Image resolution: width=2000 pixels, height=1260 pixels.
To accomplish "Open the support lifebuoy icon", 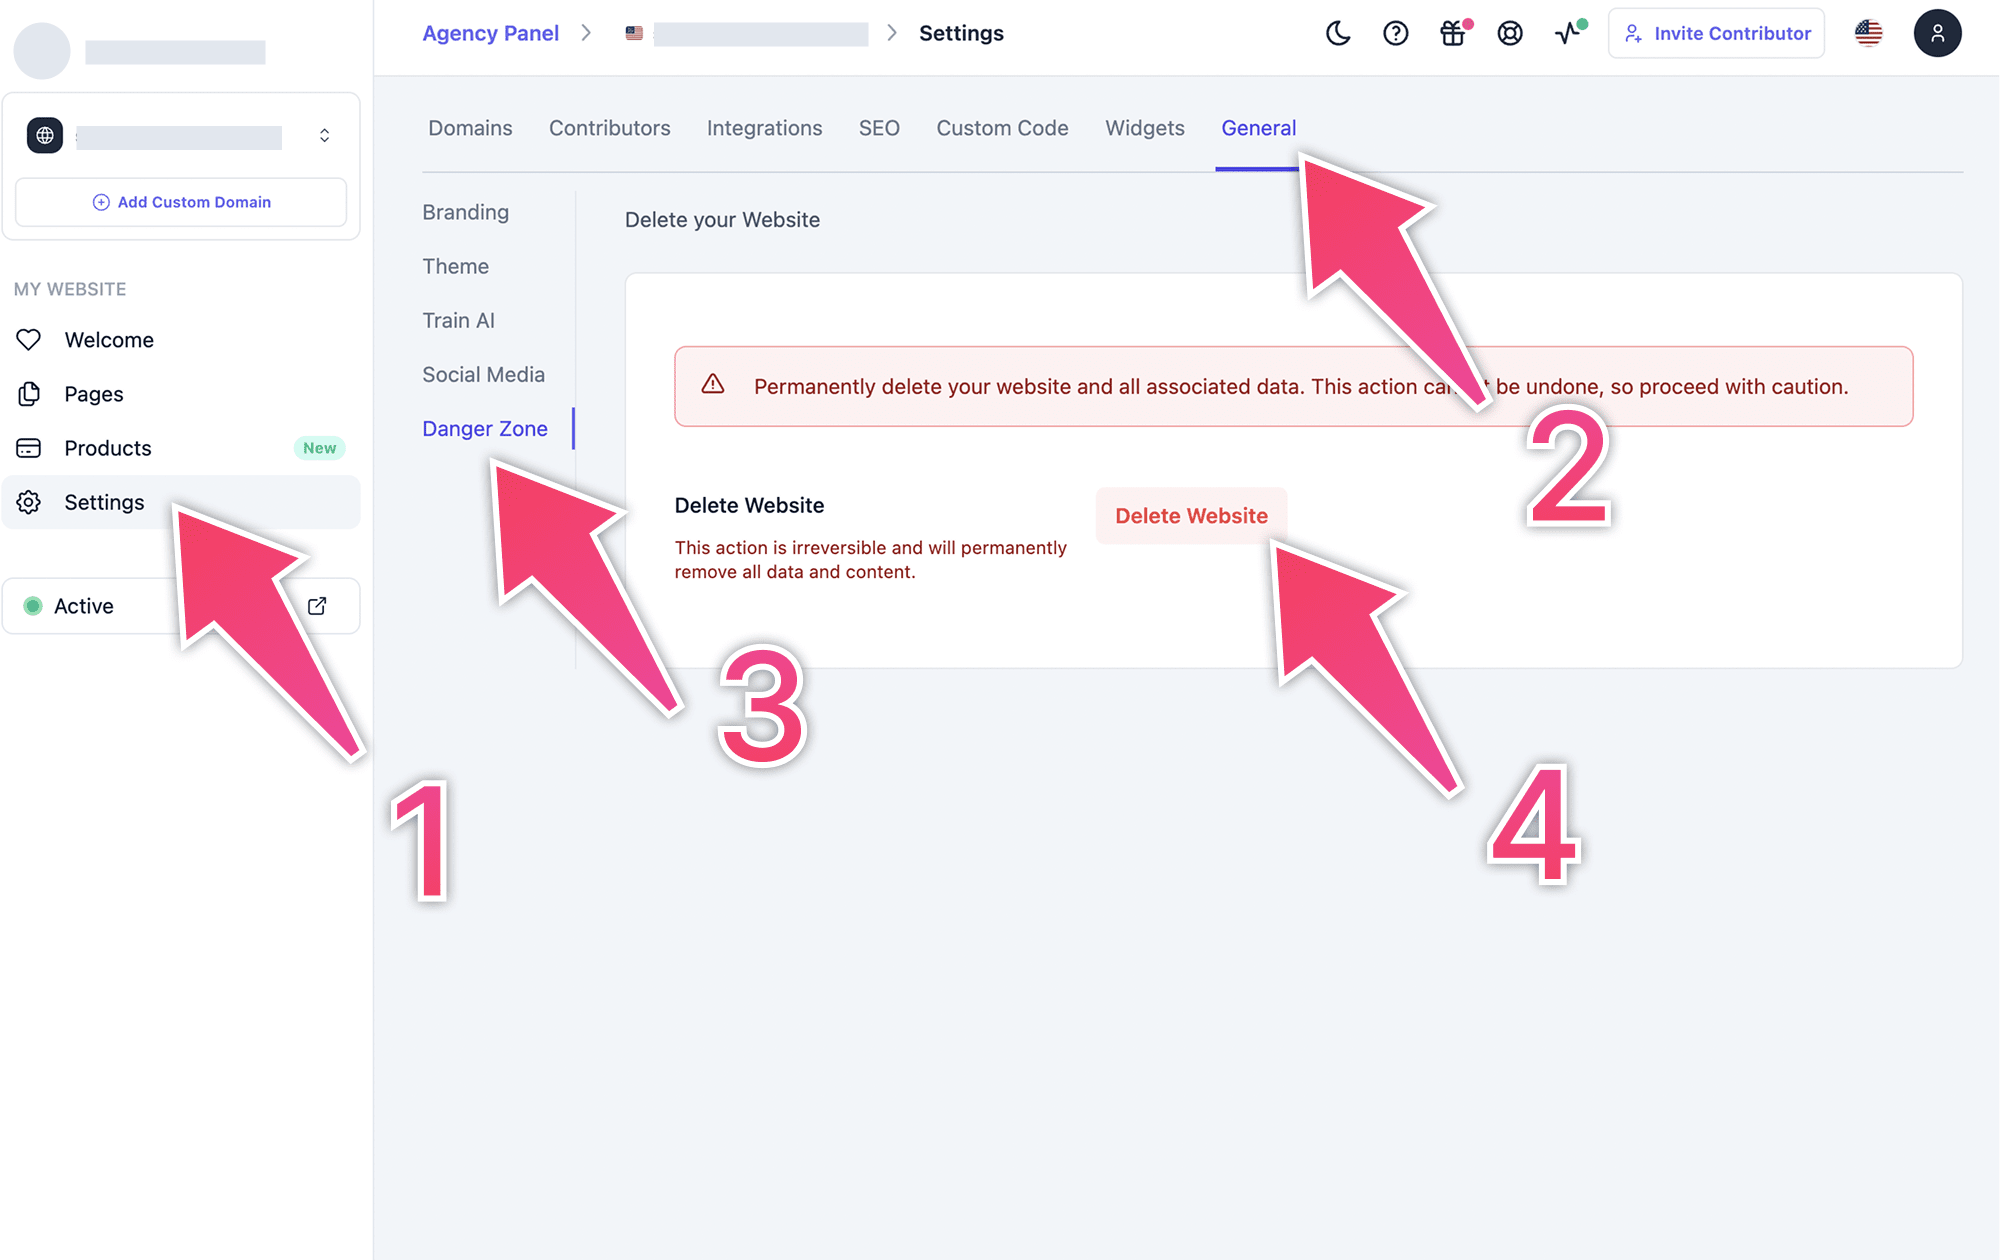I will 1510,34.
